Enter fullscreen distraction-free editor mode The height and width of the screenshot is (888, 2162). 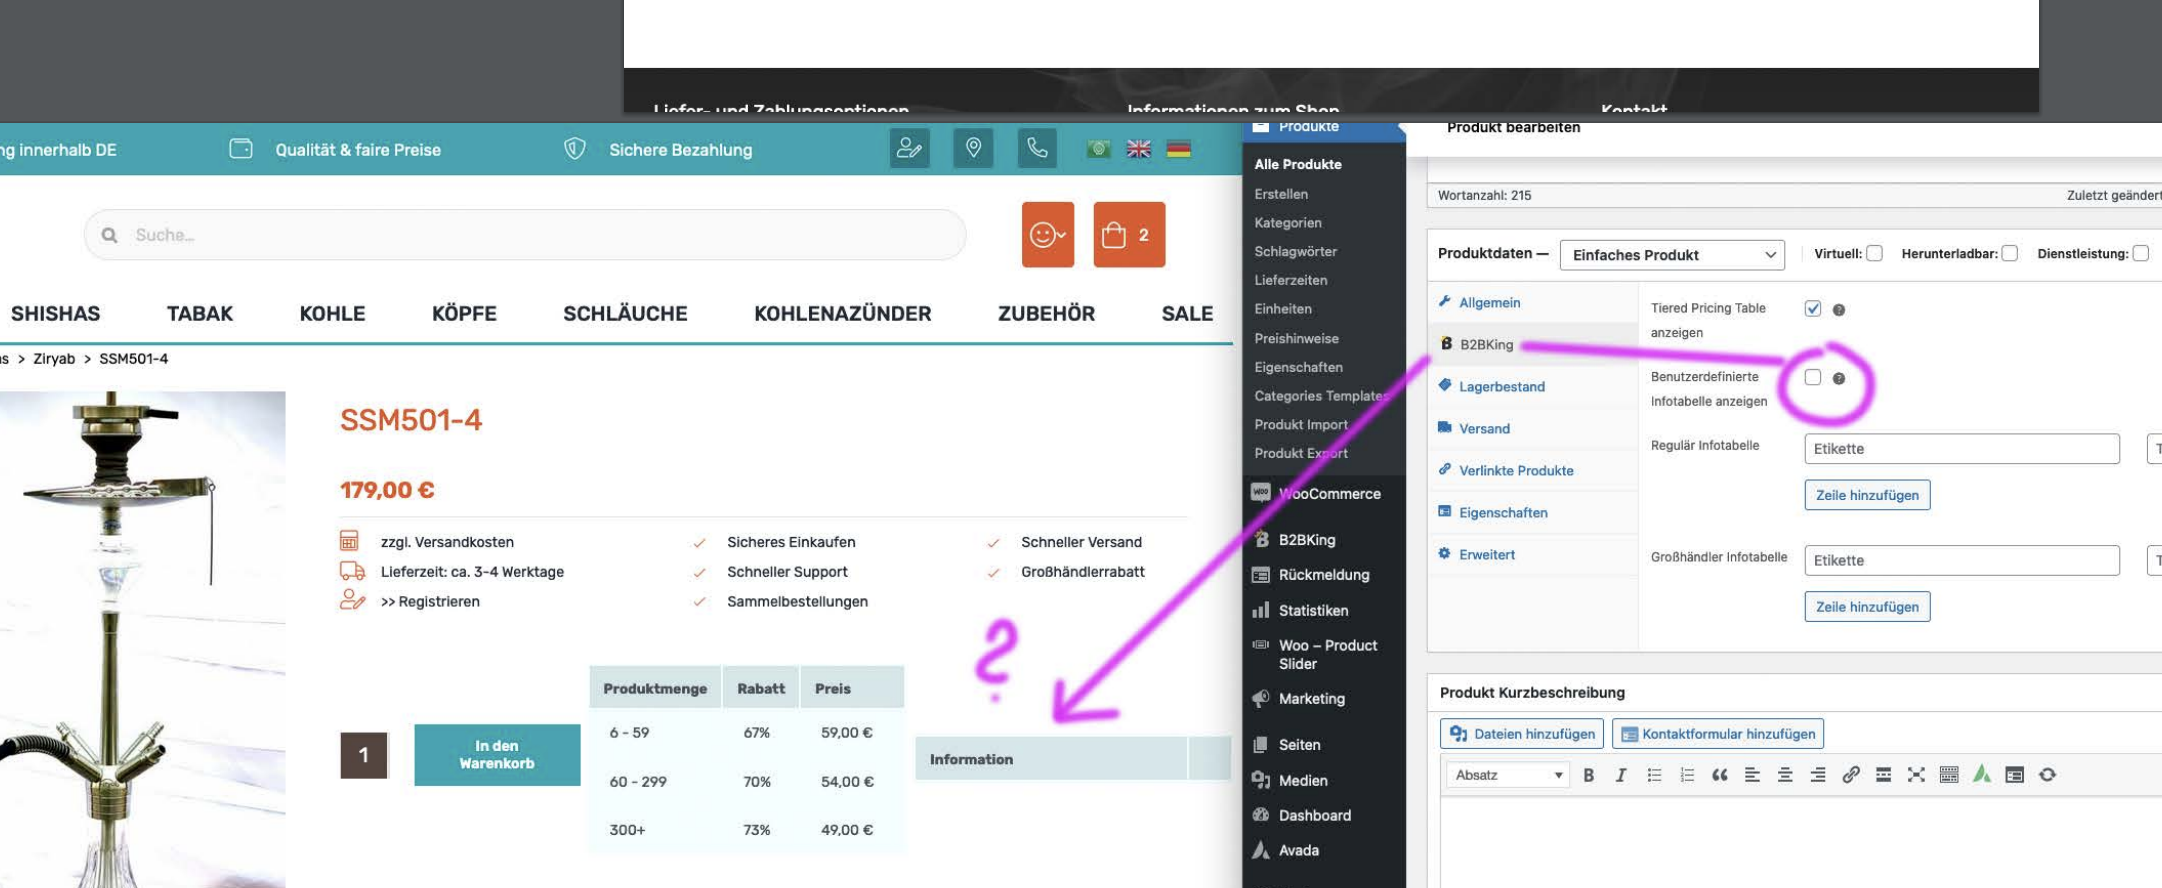(1916, 775)
